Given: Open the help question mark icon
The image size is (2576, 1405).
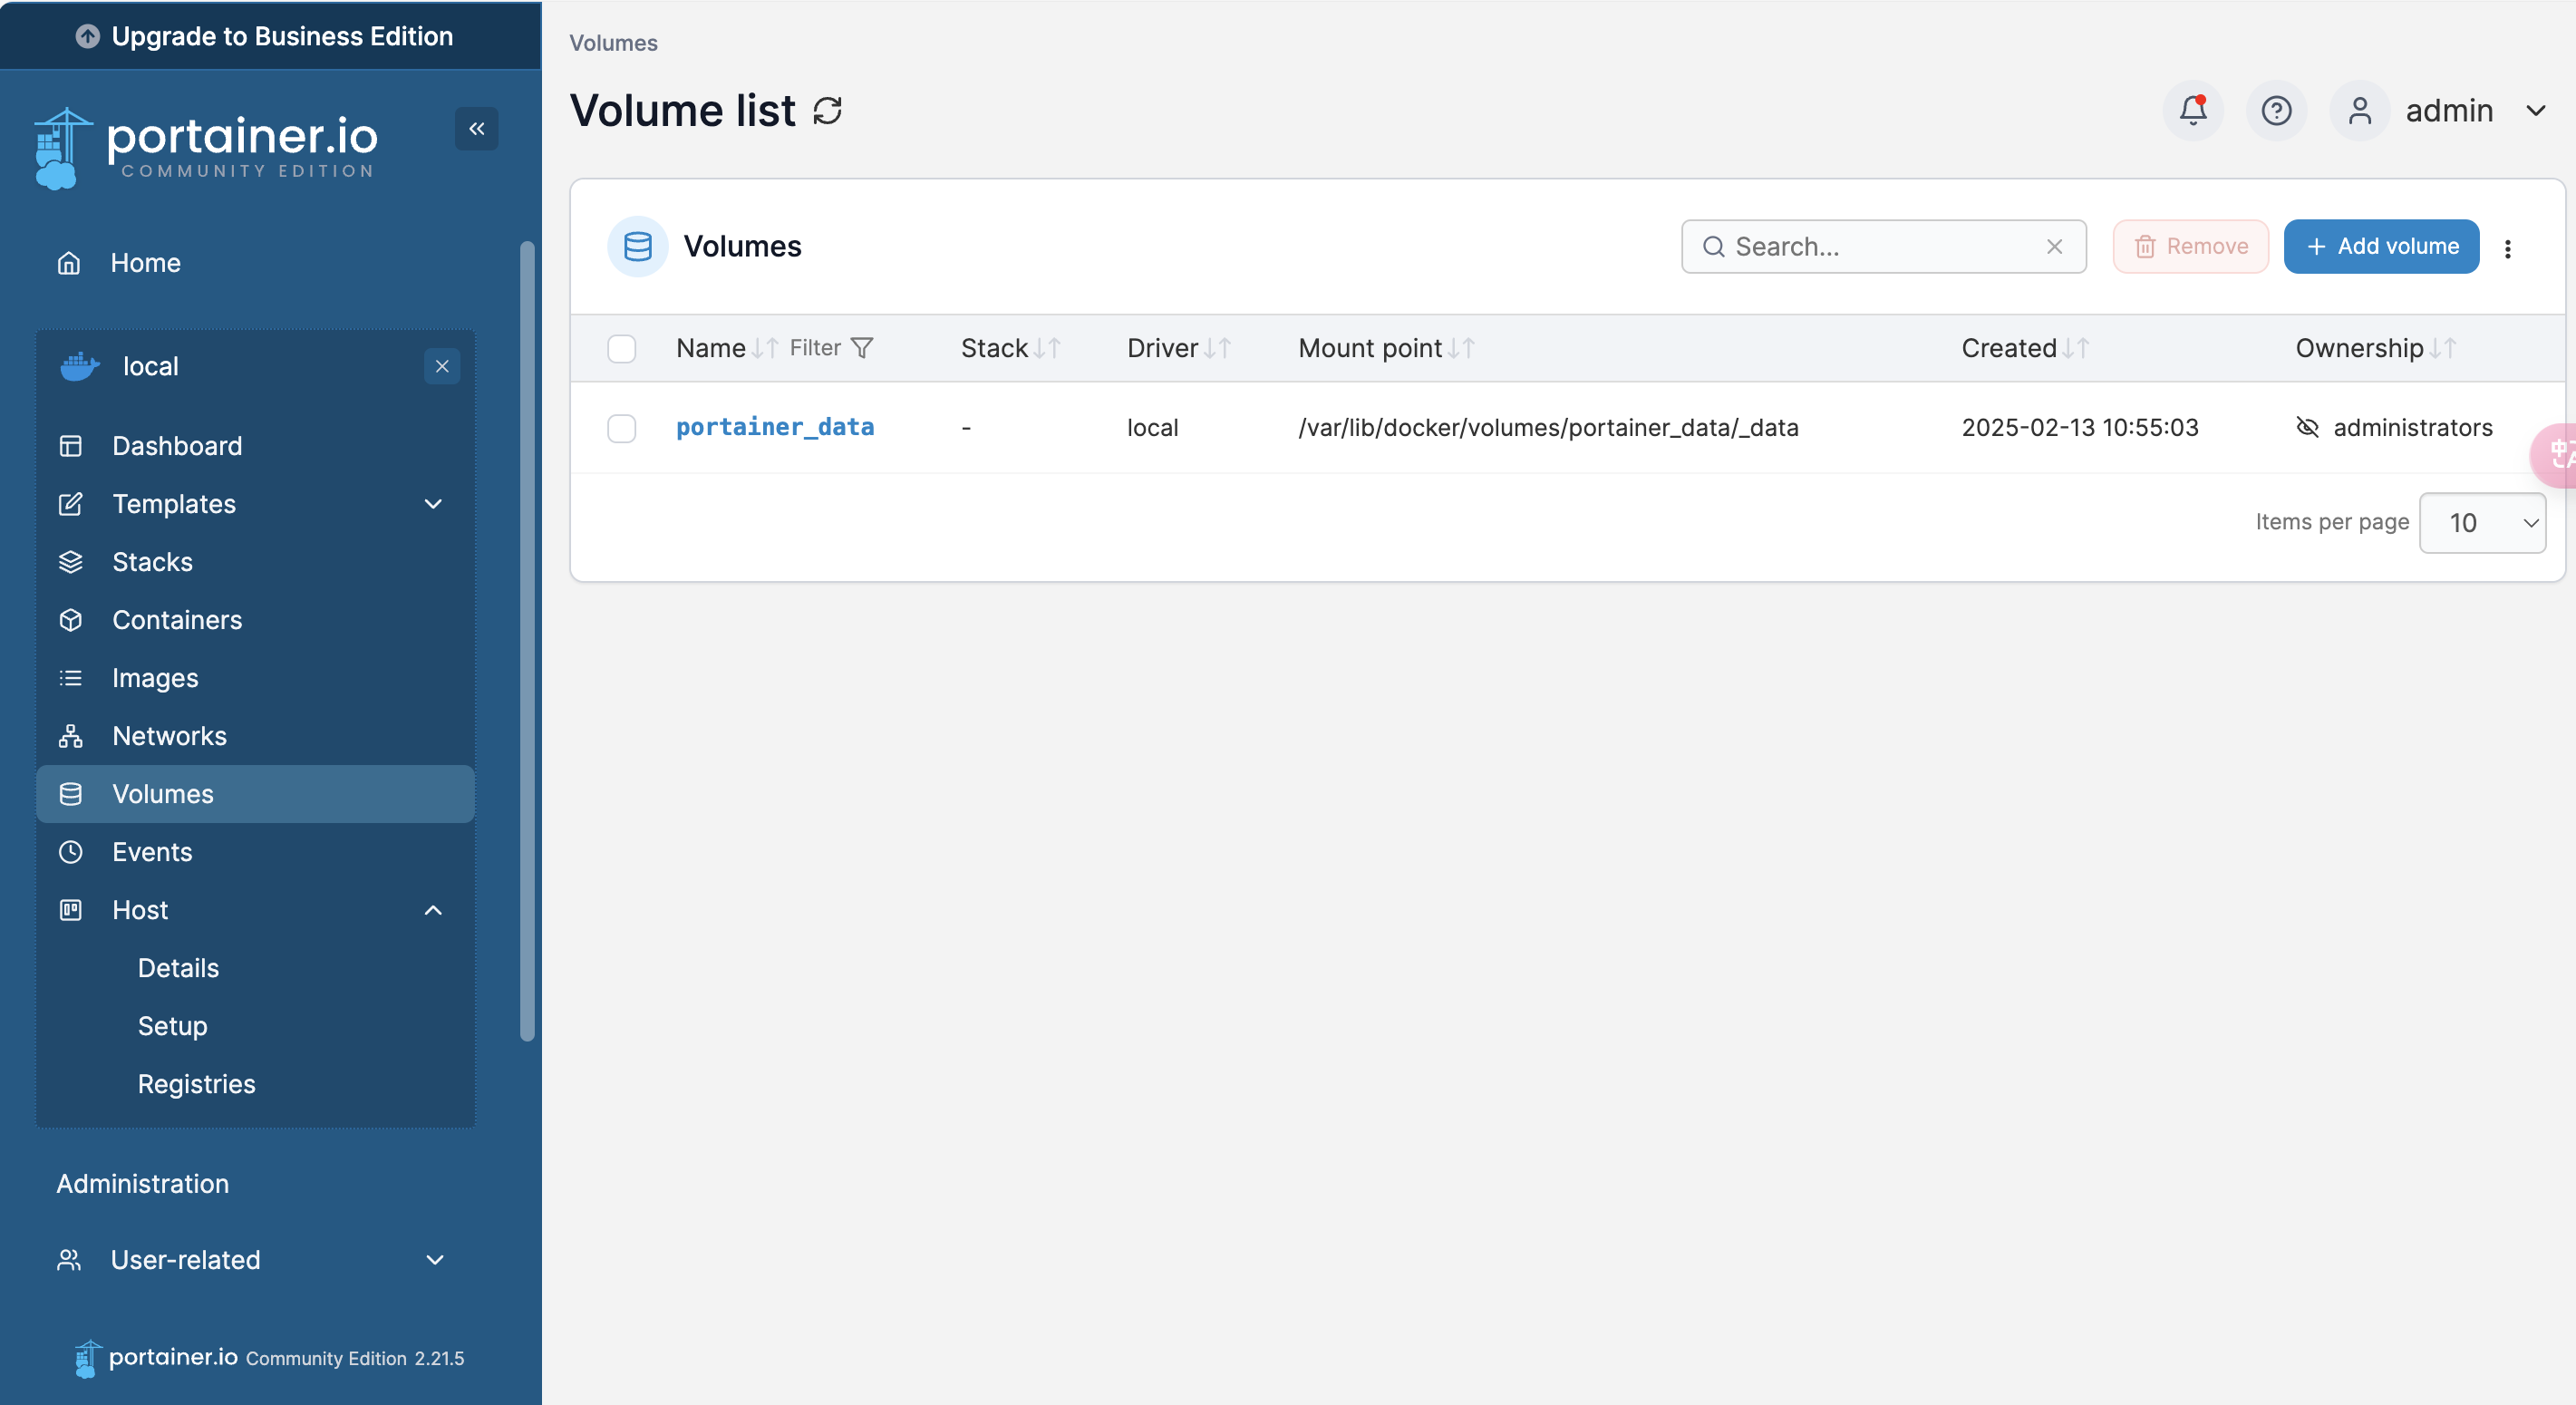Looking at the screenshot, I should click(2276, 110).
